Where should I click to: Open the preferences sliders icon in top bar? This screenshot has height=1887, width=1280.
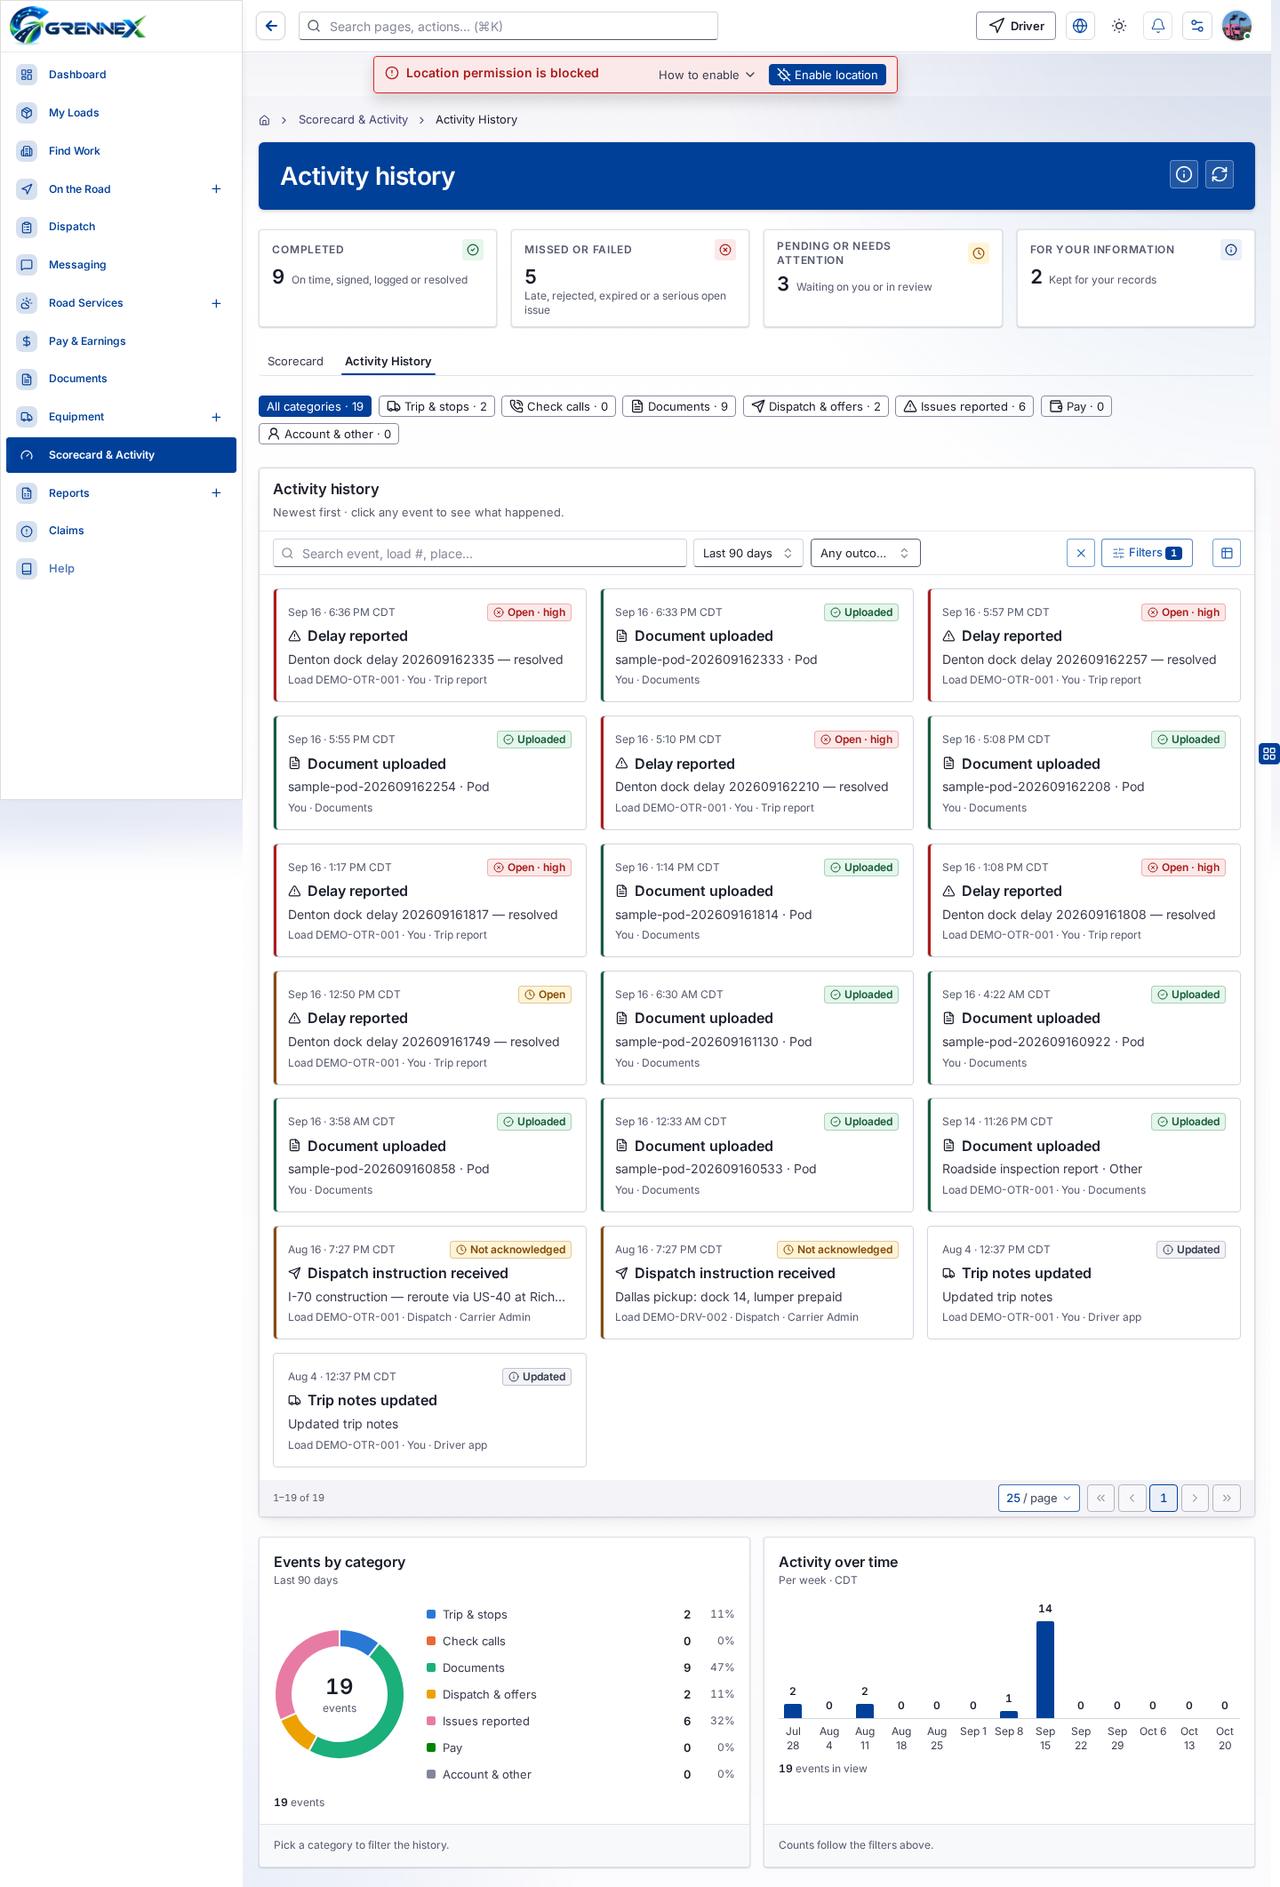coord(1197,26)
